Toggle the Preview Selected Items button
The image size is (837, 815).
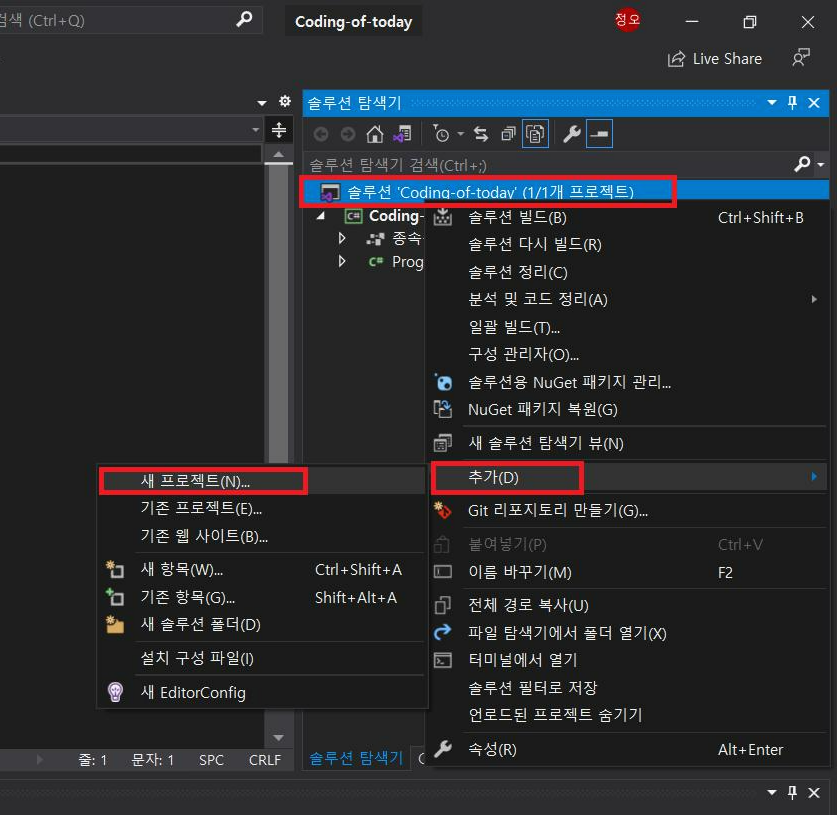[599, 134]
